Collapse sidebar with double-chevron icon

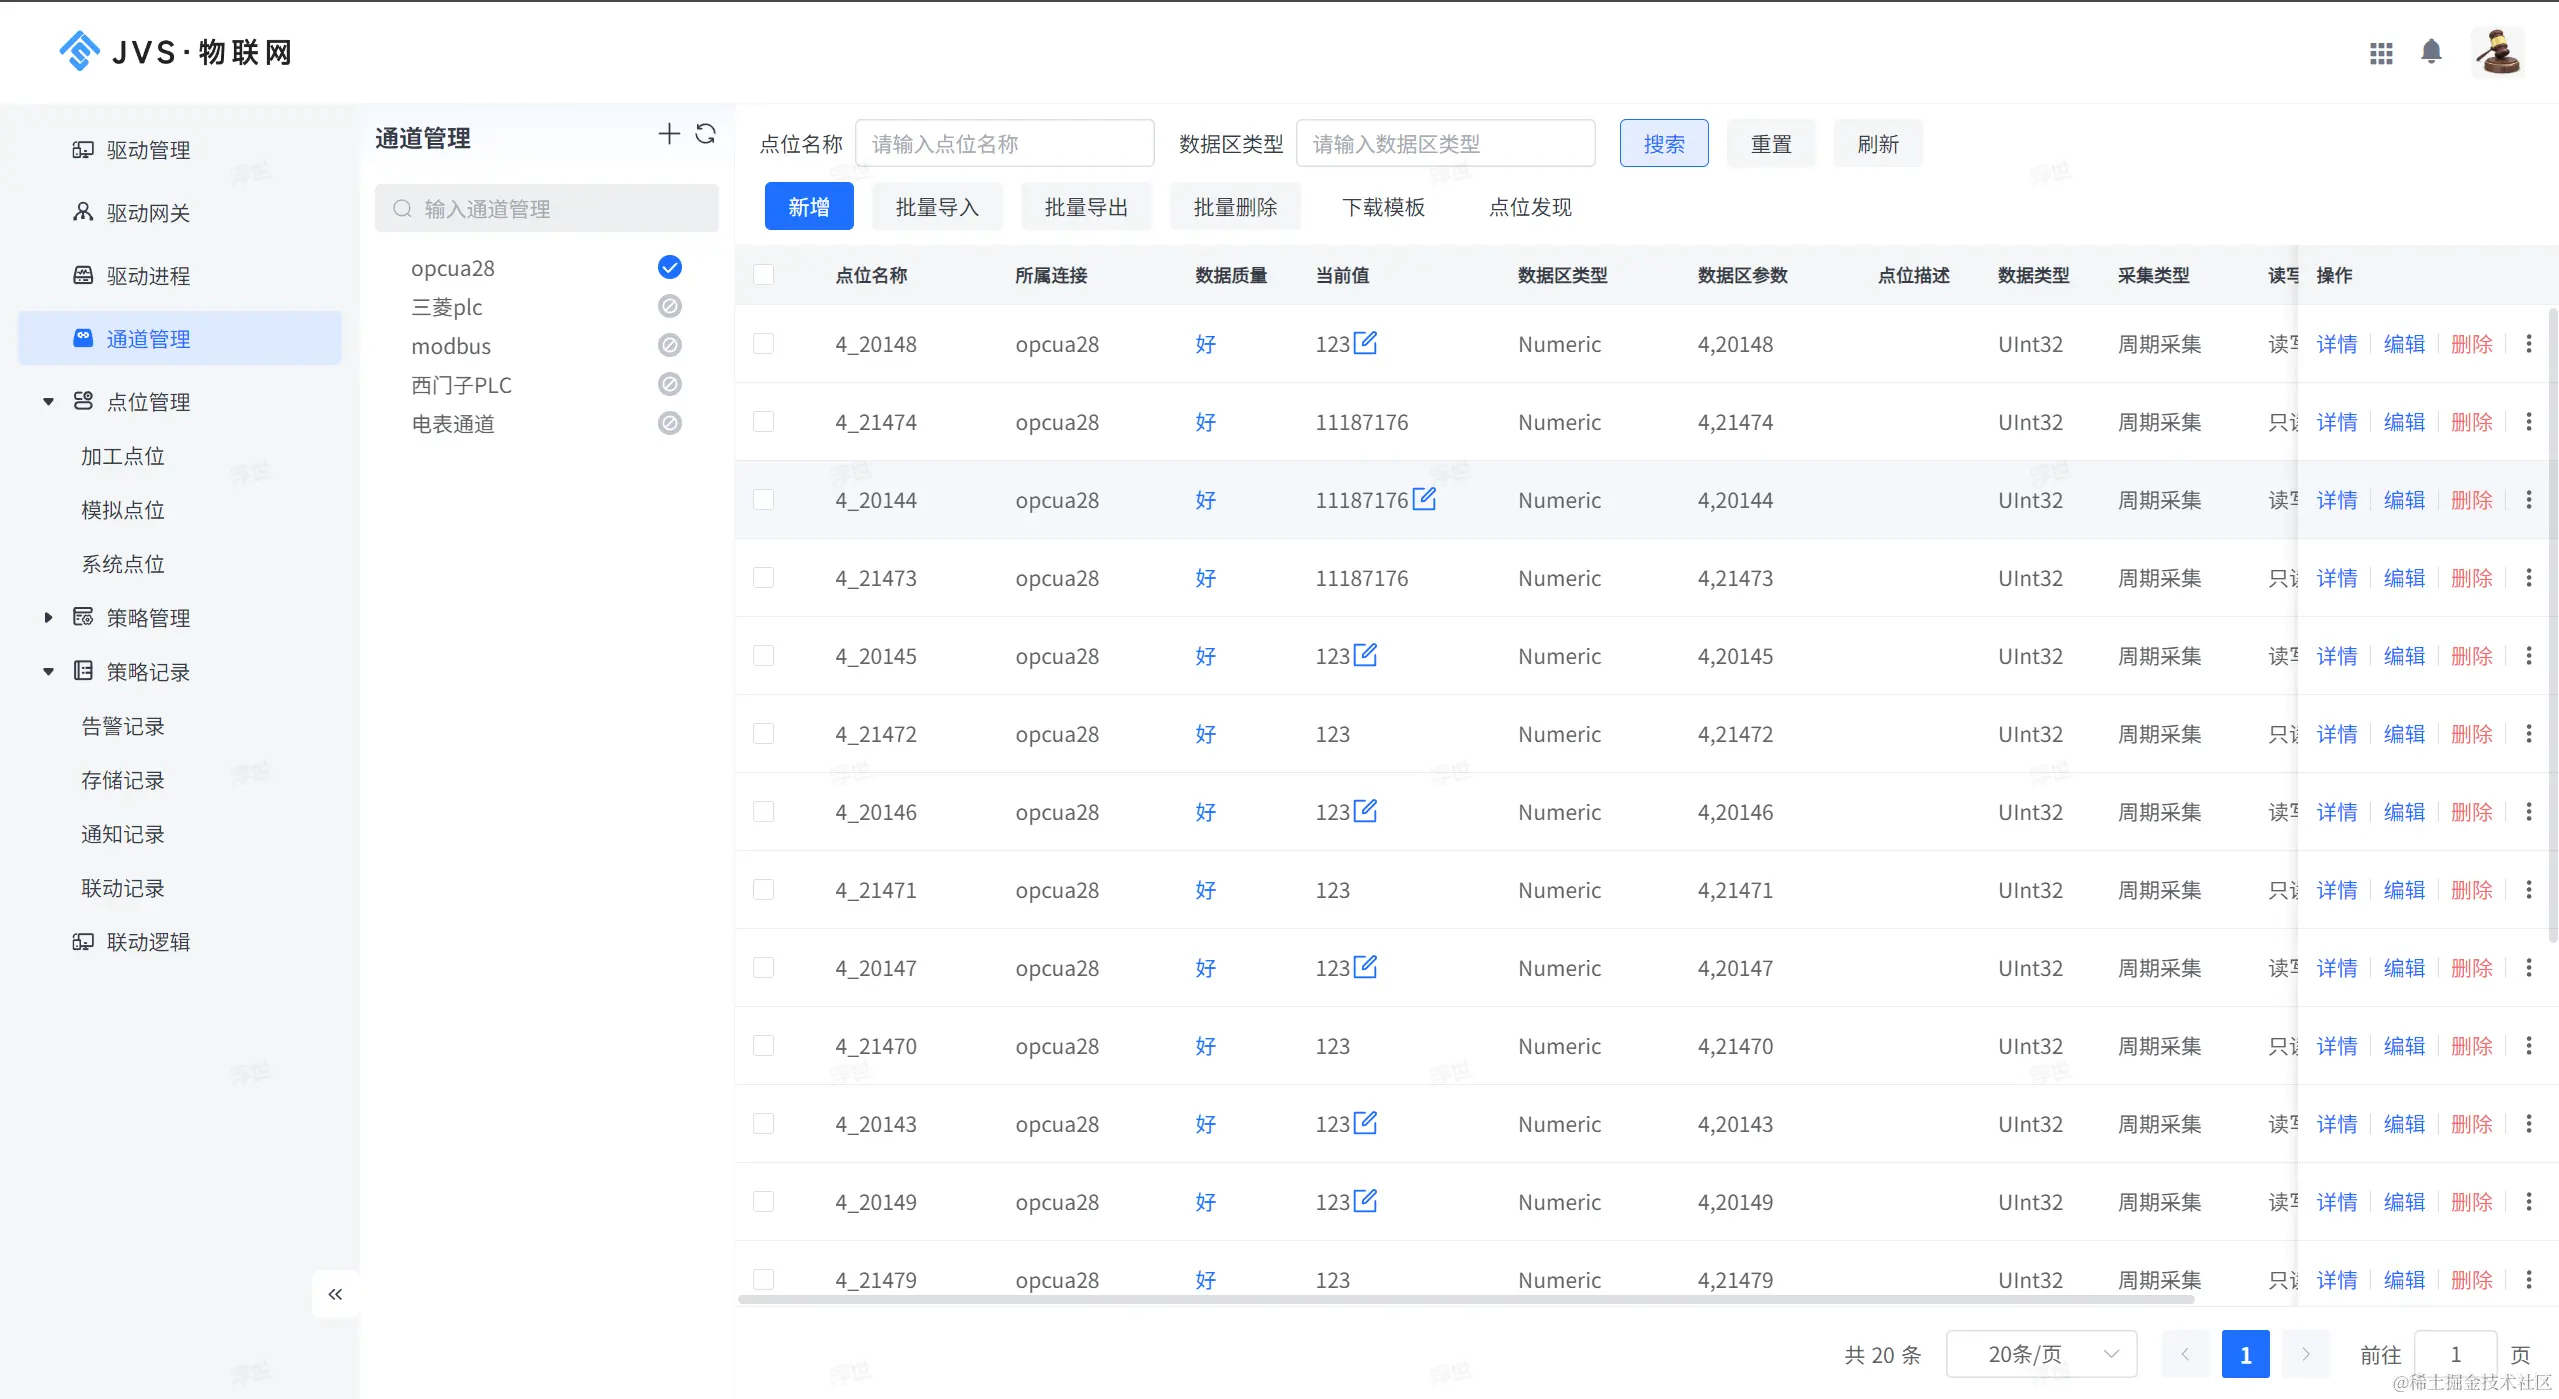[335, 1294]
